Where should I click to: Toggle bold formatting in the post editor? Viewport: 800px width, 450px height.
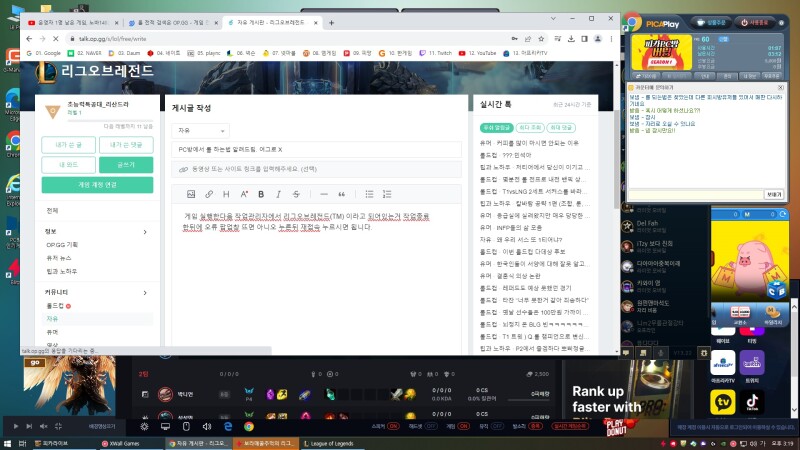[x=261, y=194]
